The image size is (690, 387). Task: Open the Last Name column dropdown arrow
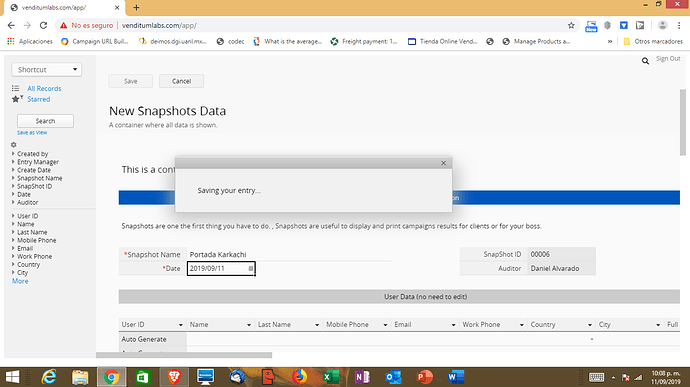317,325
